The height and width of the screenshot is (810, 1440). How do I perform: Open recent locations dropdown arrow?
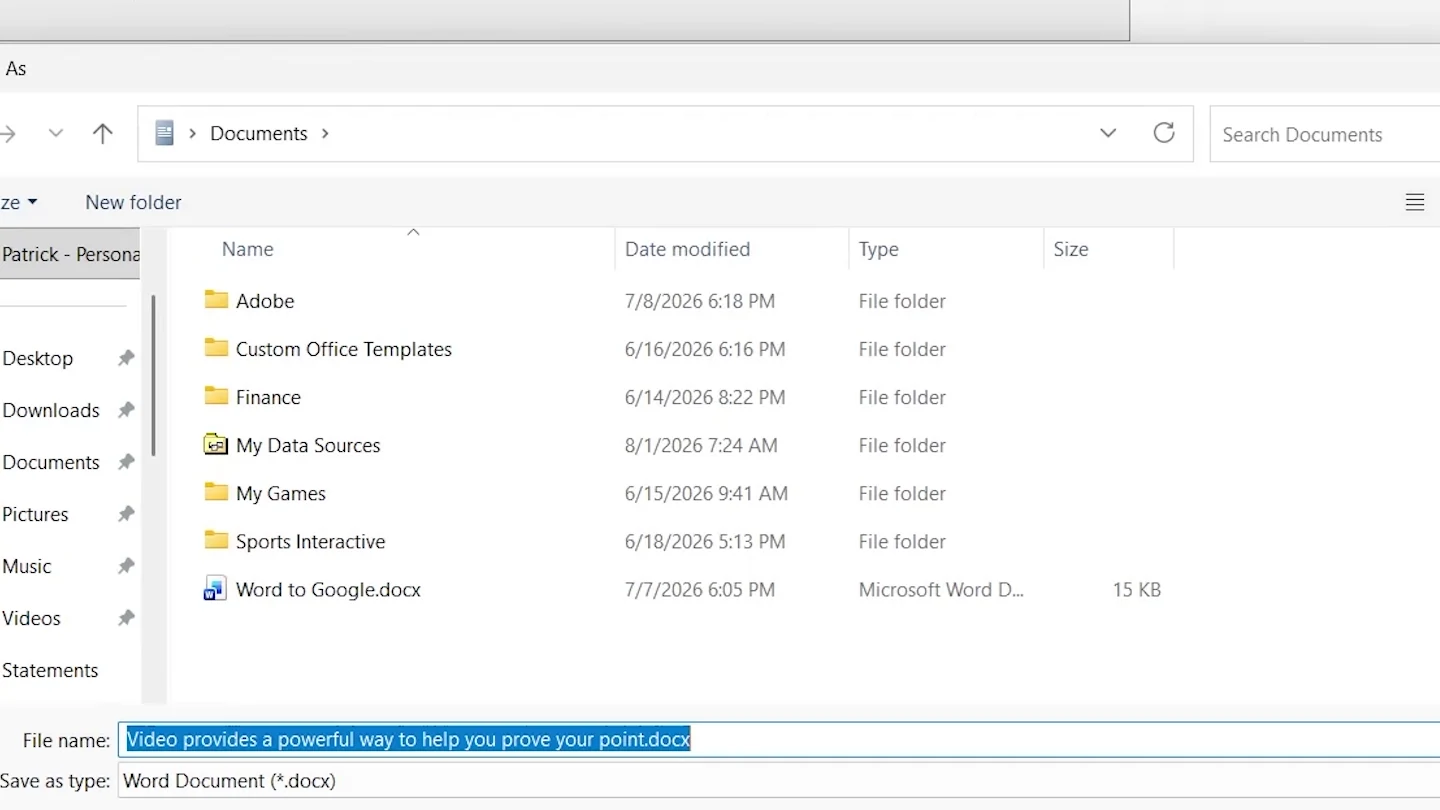pos(56,133)
